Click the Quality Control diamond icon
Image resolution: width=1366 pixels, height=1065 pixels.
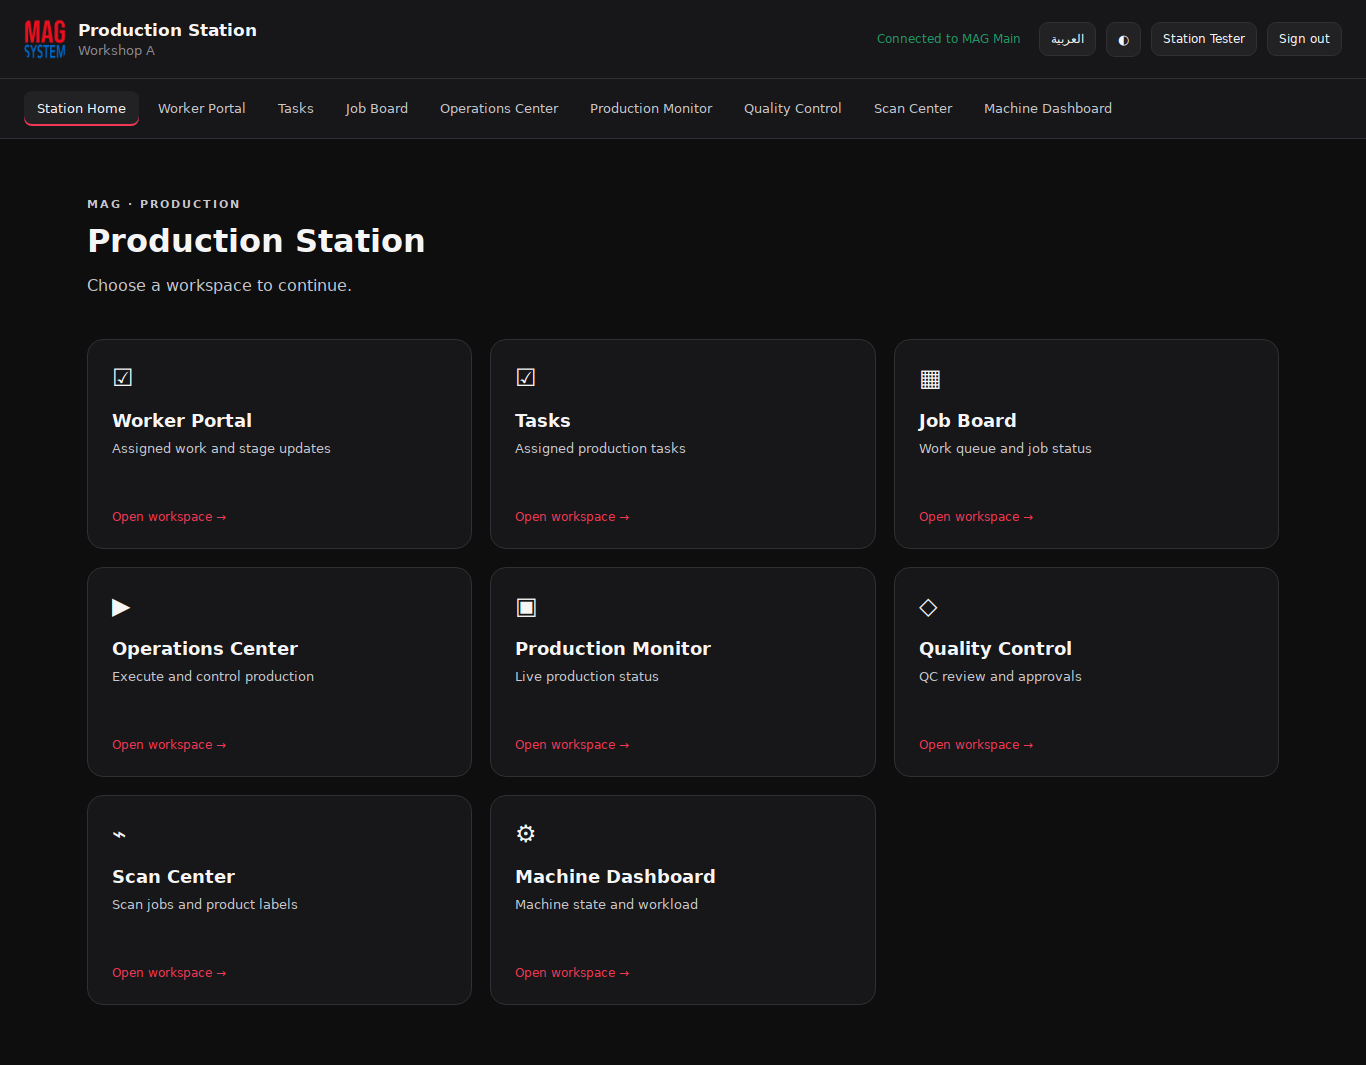point(928,607)
